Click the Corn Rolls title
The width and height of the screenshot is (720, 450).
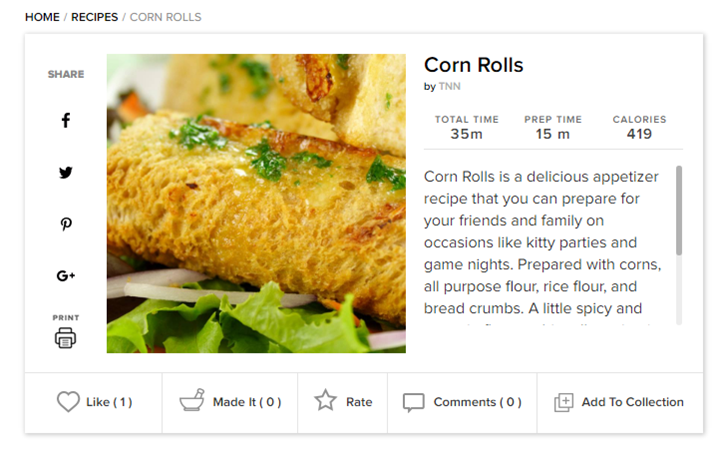click(473, 65)
